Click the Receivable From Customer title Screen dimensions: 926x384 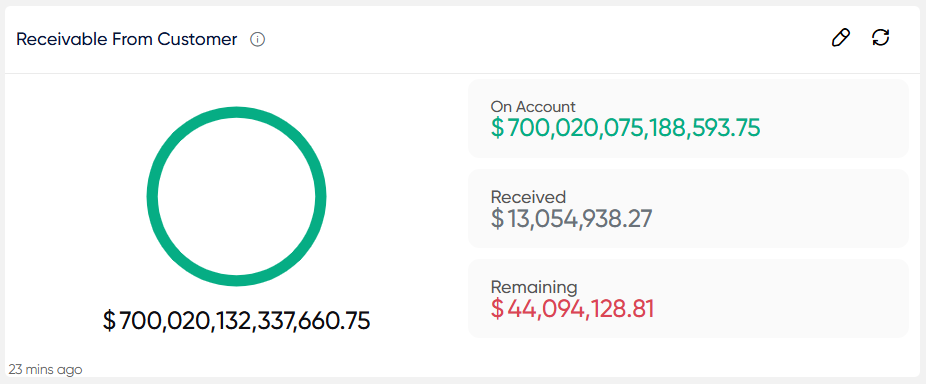(x=126, y=40)
